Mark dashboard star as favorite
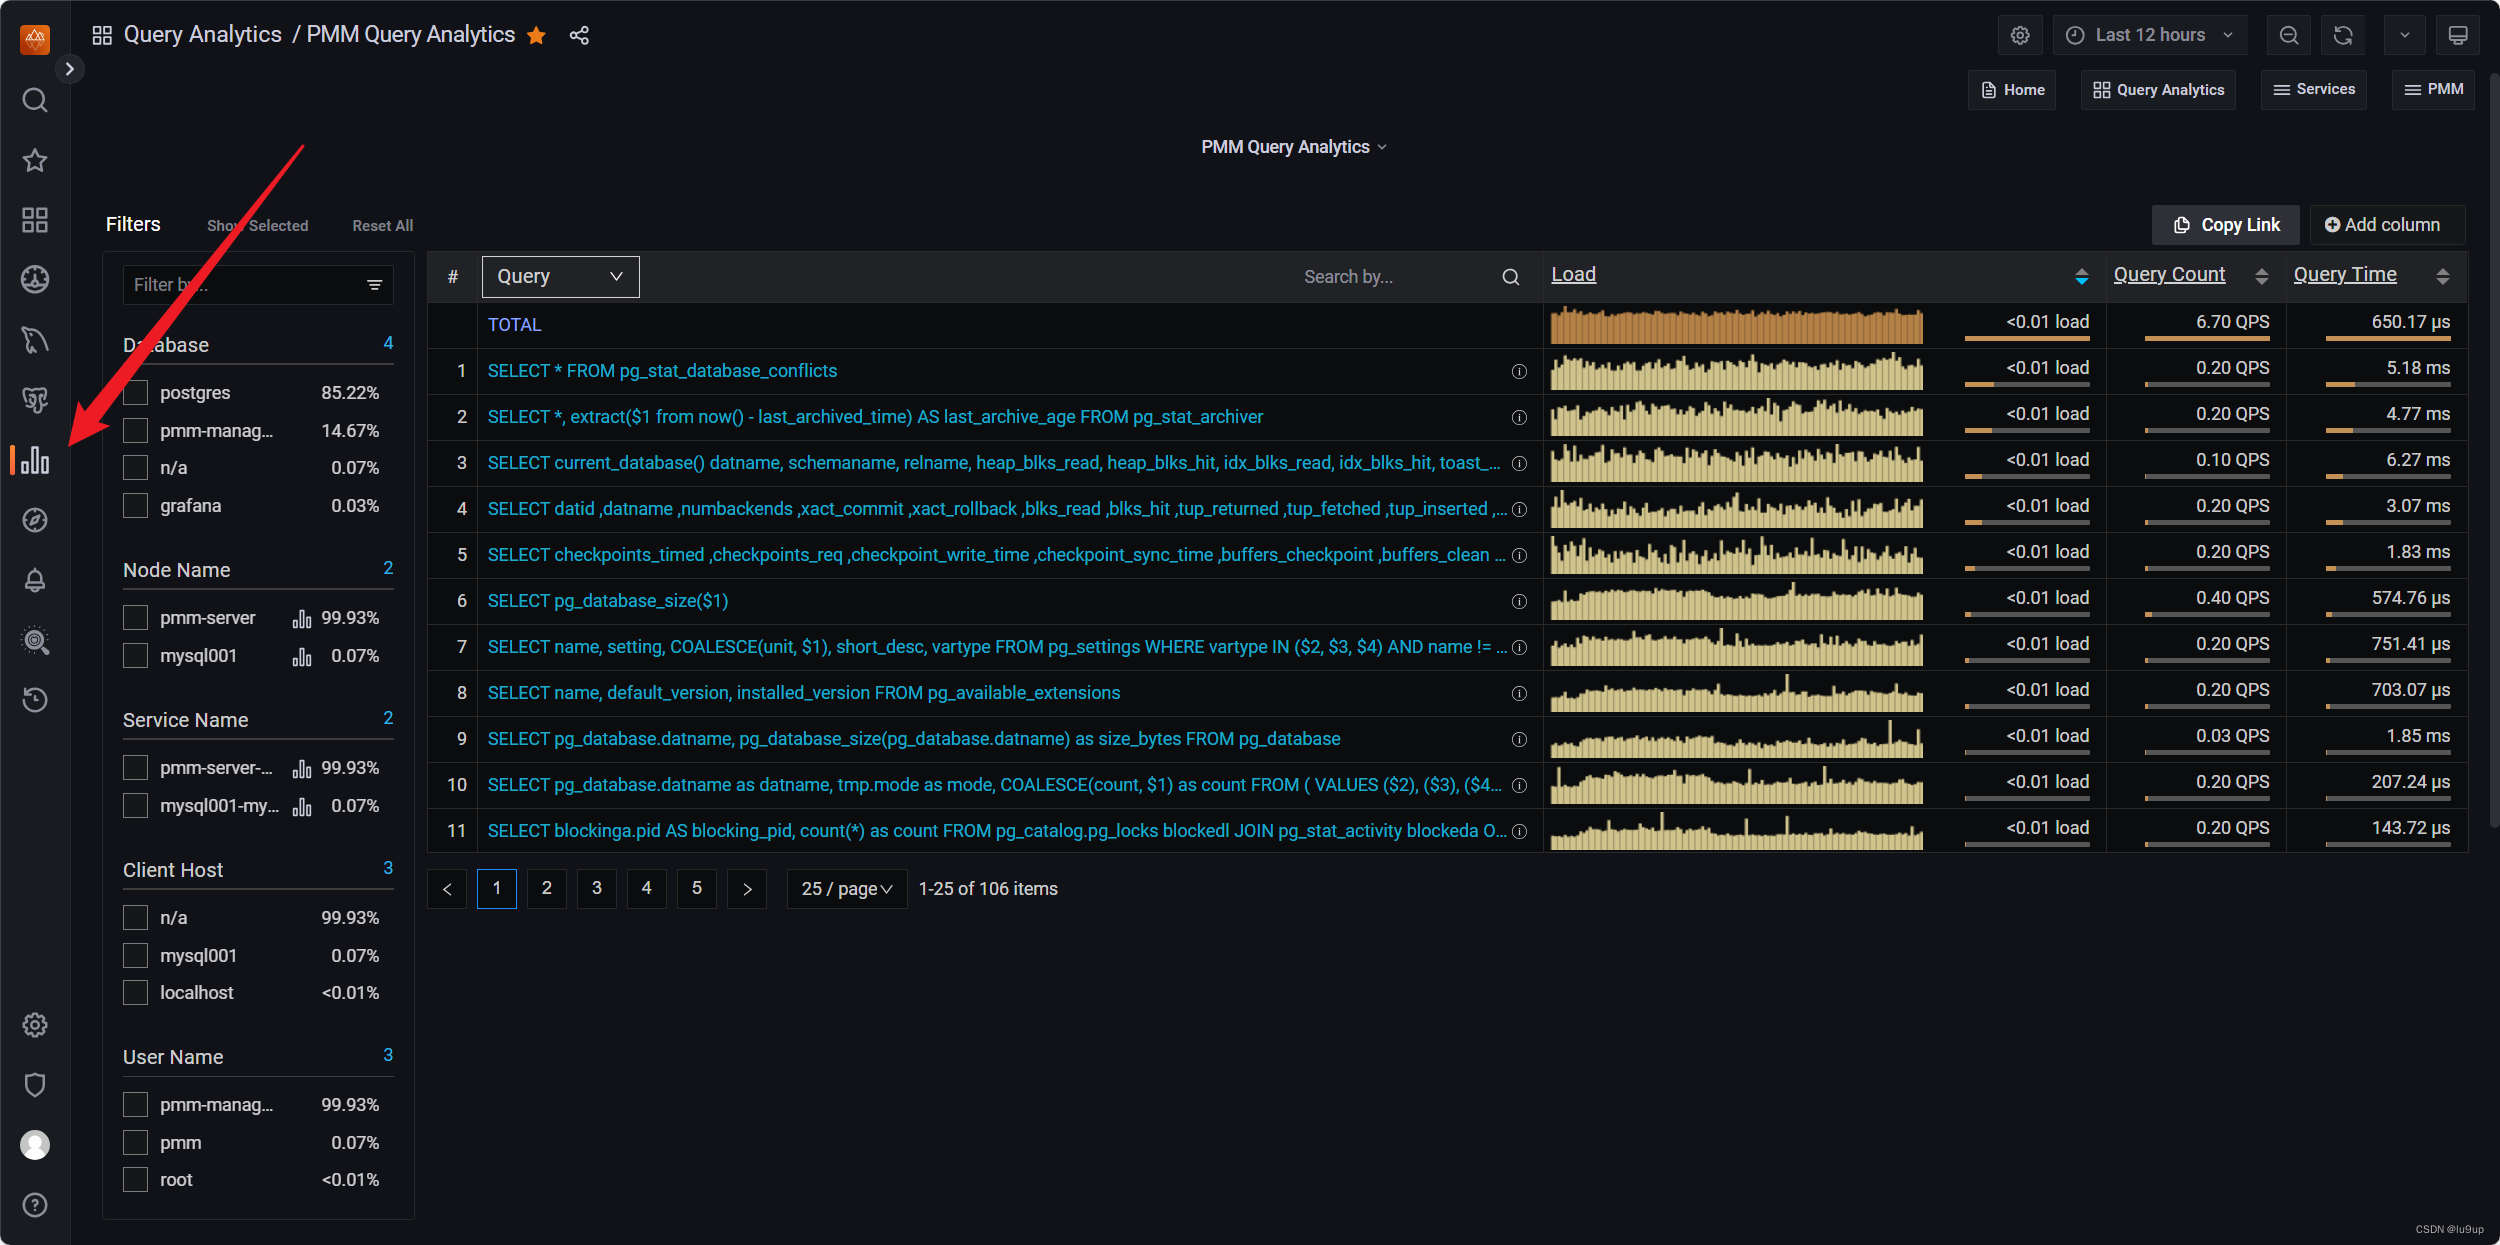The width and height of the screenshot is (2500, 1245). [x=537, y=35]
